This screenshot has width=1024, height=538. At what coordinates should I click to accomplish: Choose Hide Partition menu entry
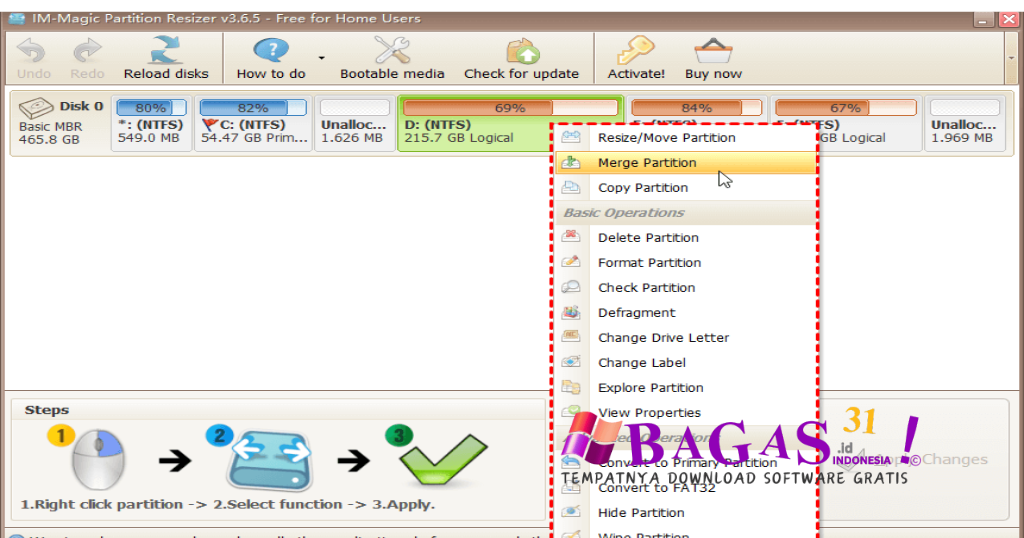(686, 513)
